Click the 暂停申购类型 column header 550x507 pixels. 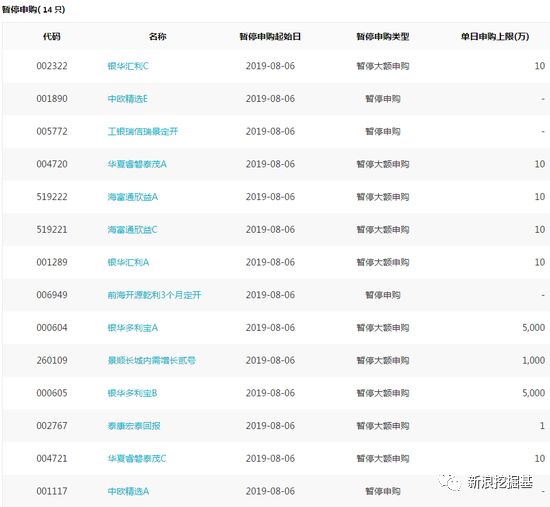pyautogui.click(x=383, y=36)
